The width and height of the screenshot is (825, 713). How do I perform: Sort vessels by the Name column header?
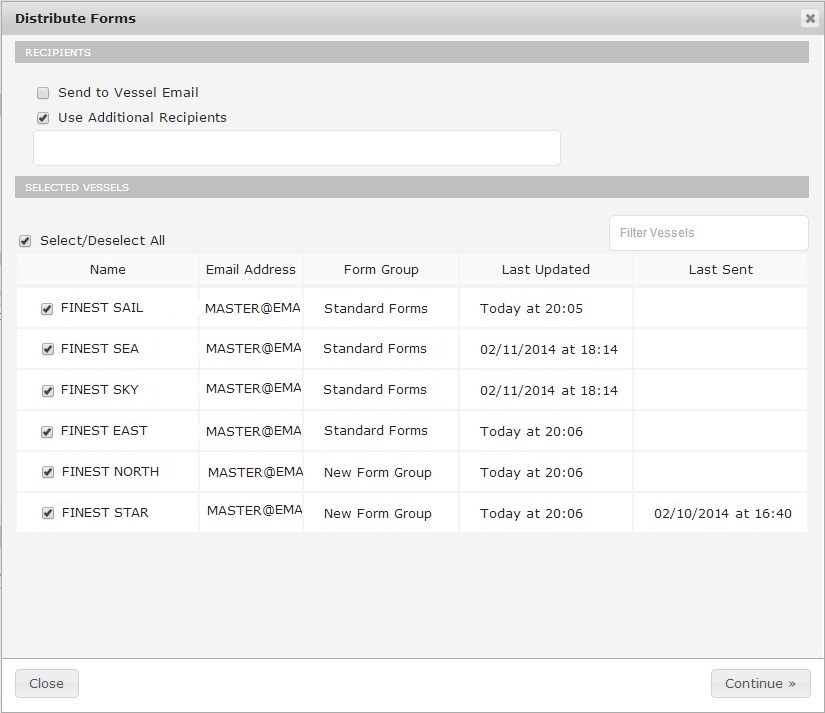[107, 269]
